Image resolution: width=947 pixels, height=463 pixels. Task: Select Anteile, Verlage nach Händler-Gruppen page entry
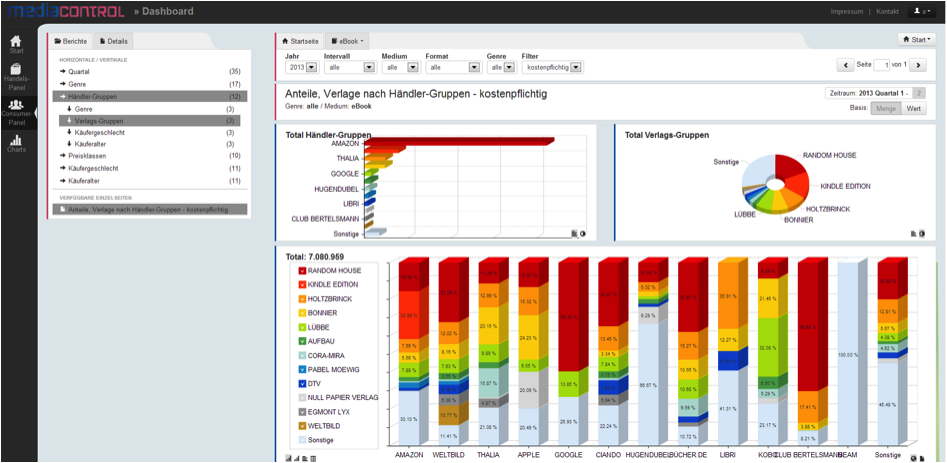150,209
